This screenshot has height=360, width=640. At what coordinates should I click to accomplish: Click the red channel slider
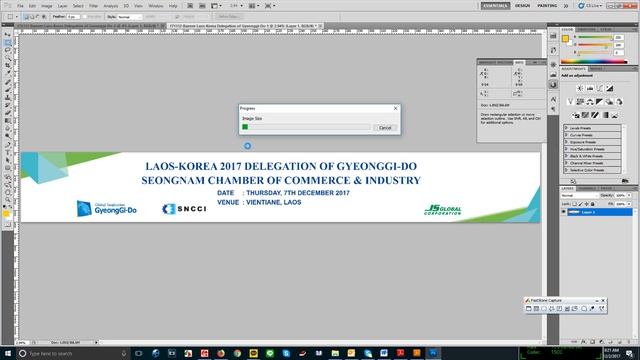[x=594, y=37]
